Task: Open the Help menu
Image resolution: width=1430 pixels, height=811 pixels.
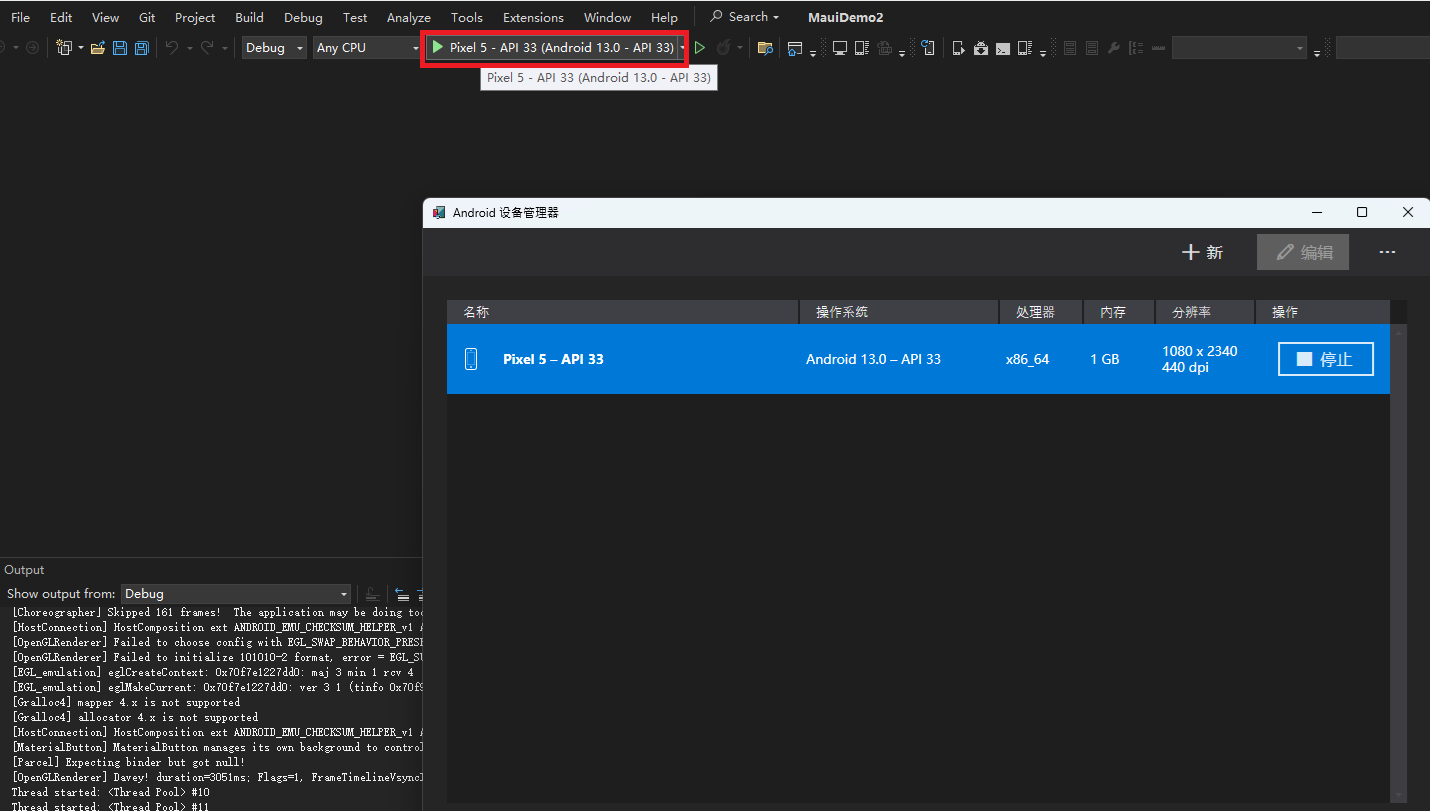Action: [x=664, y=17]
